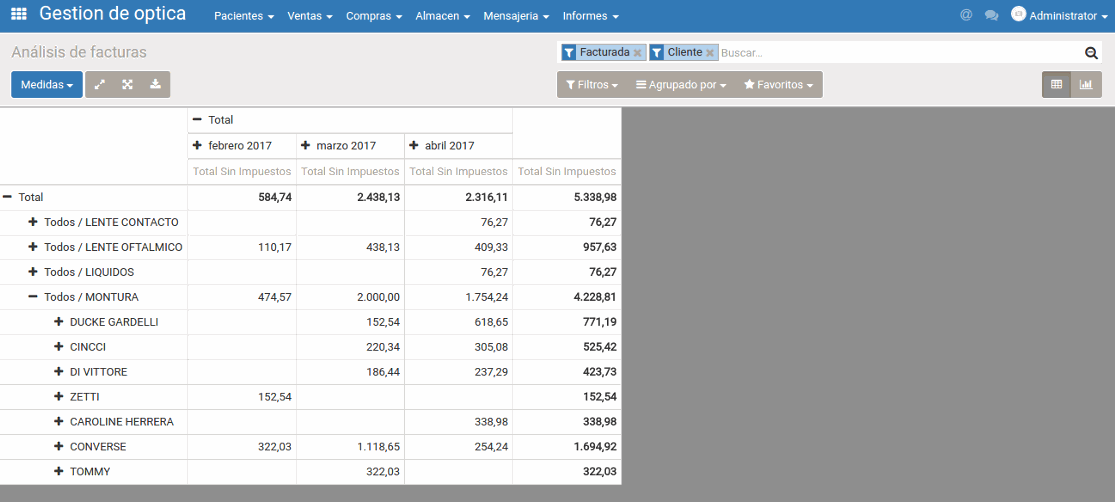Click the search magnifier icon
The width and height of the screenshot is (1115, 502).
coord(1091,53)
